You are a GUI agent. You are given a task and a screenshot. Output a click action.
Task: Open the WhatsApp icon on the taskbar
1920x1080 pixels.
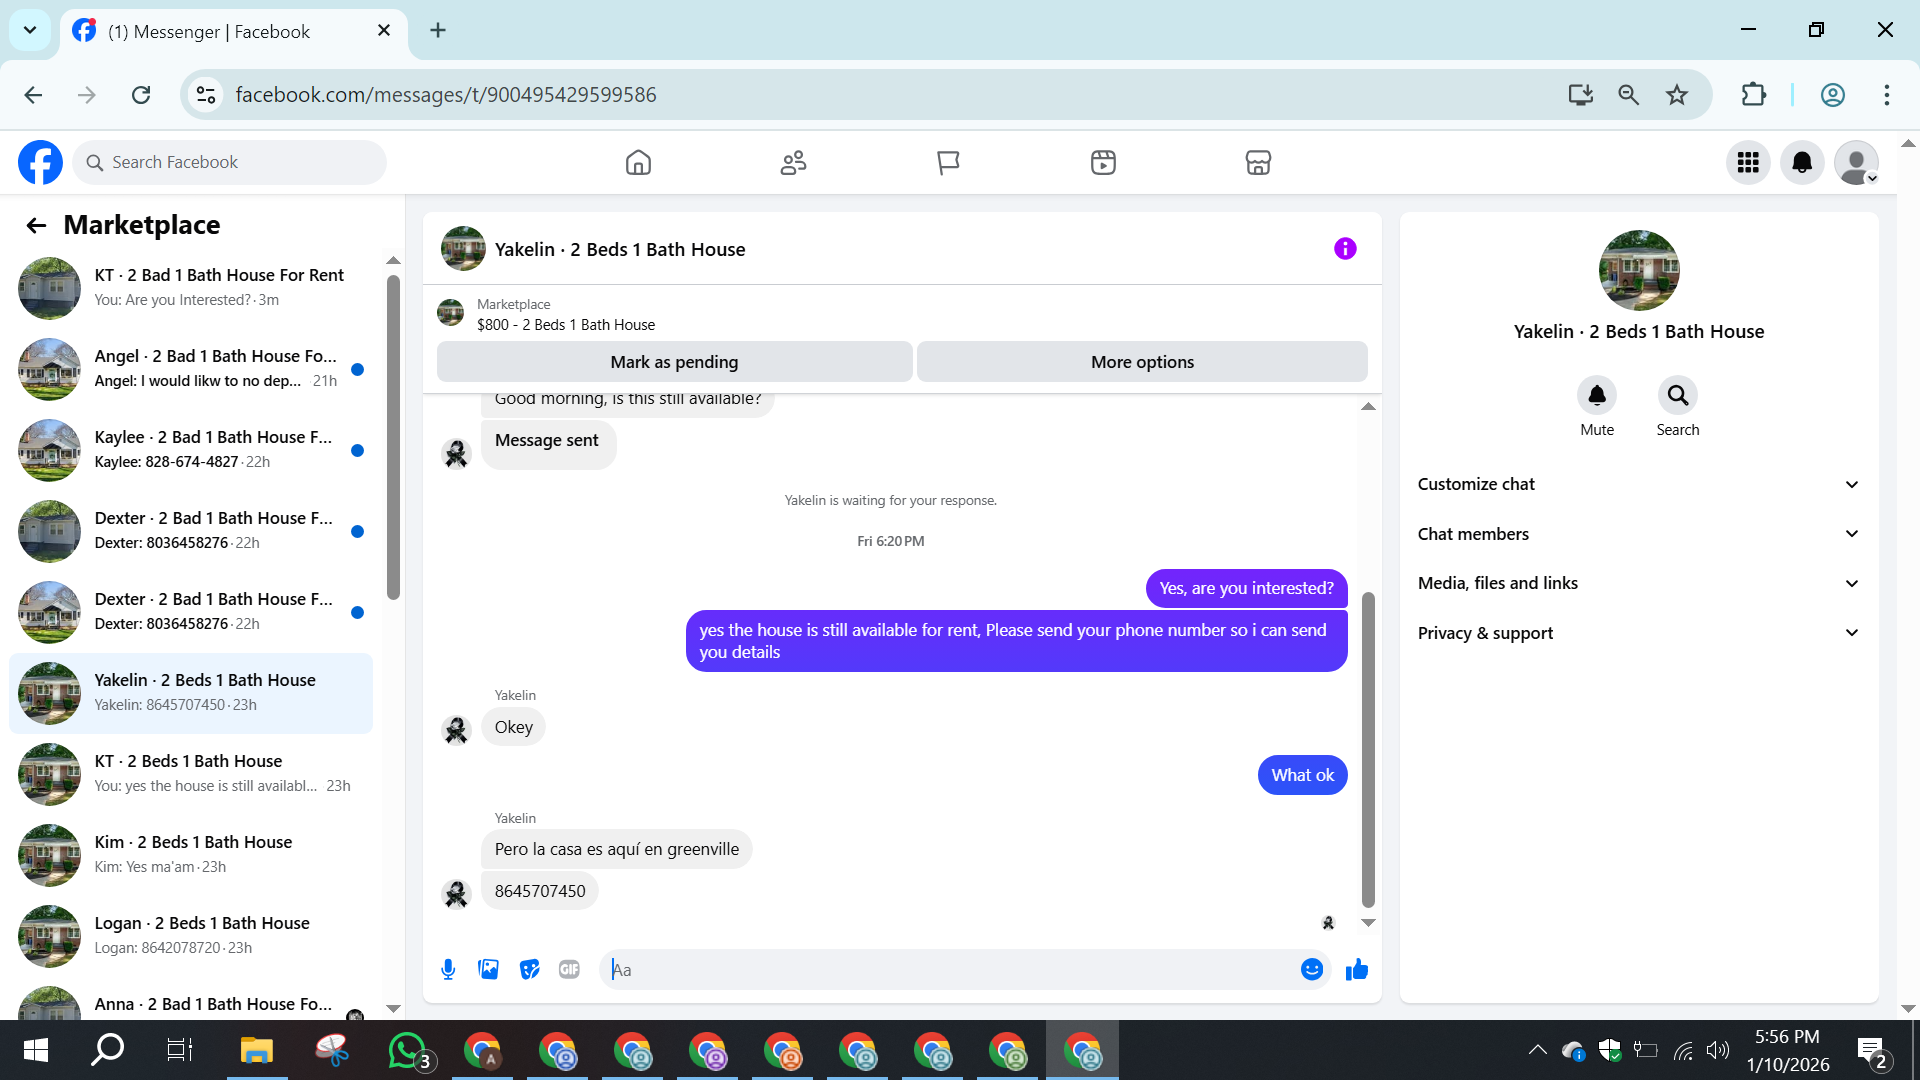coord(407,1050)
